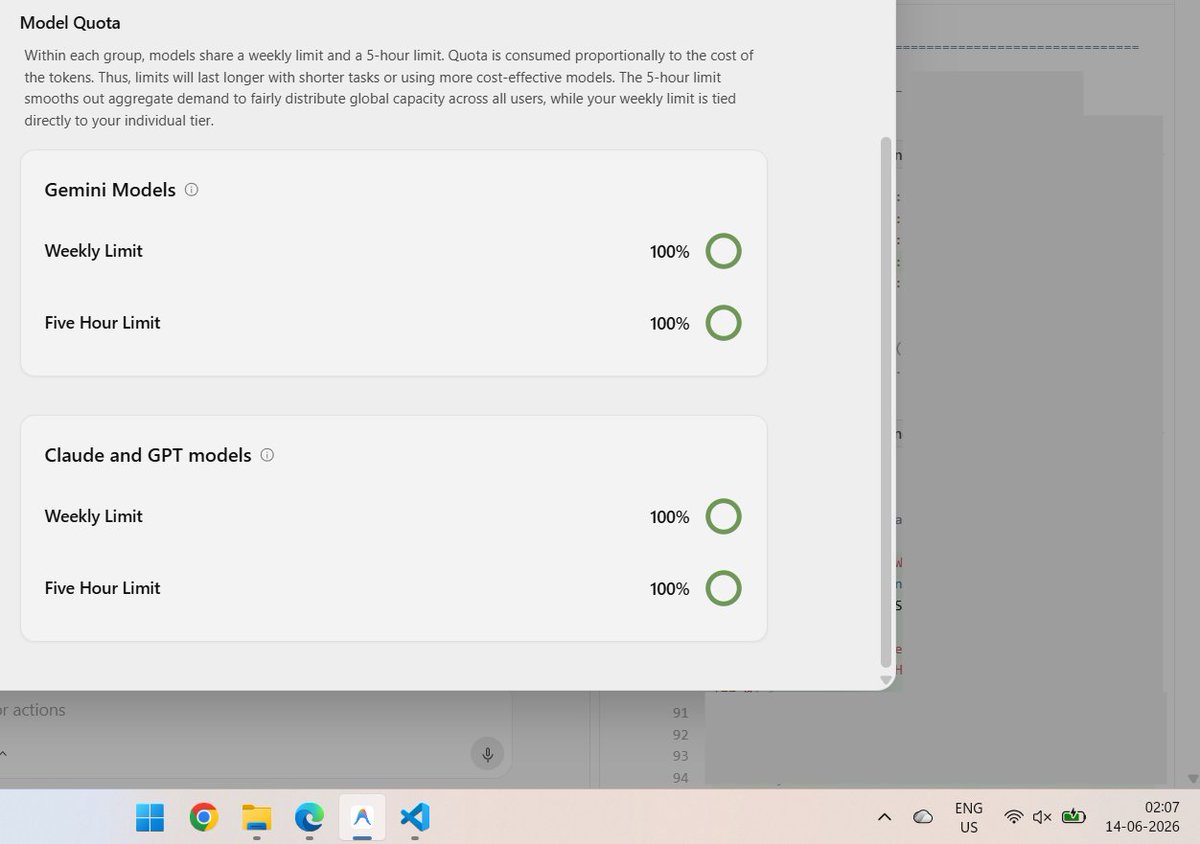Click the chat input field placeholder text
The width and height of the screenshot is (1200, 844).
tap(33, 710)
